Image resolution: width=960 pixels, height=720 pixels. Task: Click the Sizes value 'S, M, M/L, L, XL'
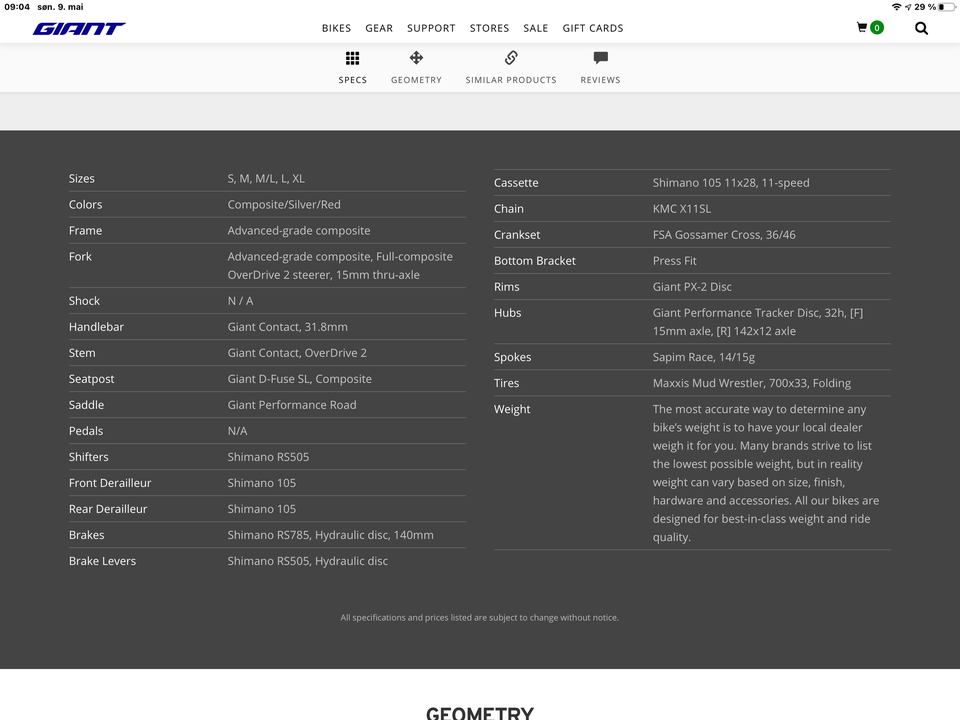point(266,179)
